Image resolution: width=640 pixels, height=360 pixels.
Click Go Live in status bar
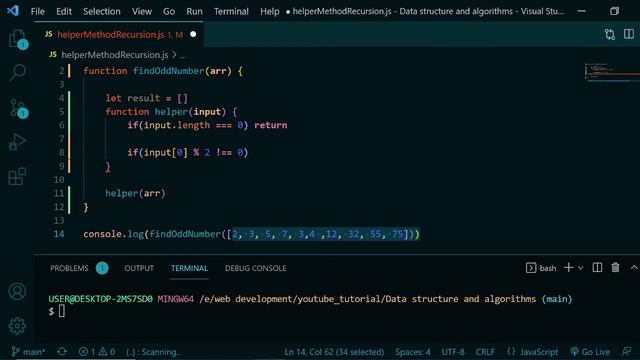pos(590,351)
